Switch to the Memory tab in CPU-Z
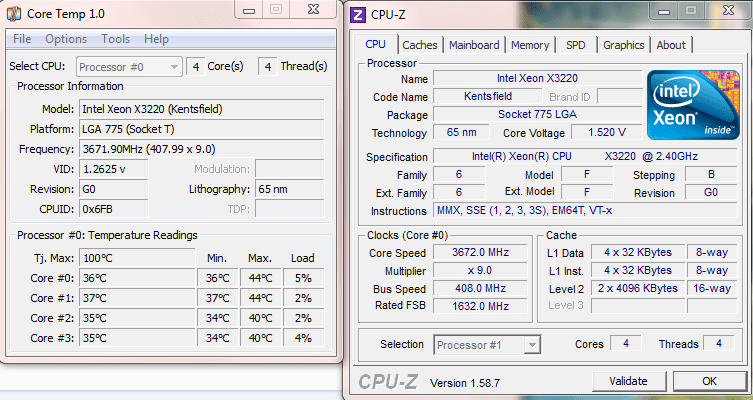 pyautogui.click(x=530, y=45)
